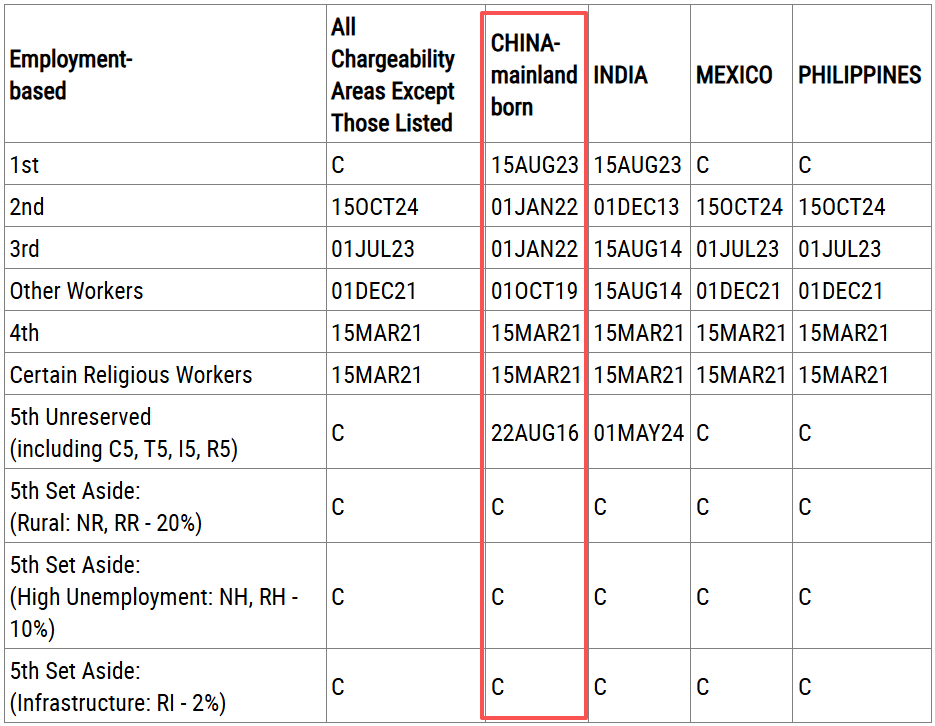
Task: Click the CHINA-mainland born column header
Action: [x=534, y=75]
